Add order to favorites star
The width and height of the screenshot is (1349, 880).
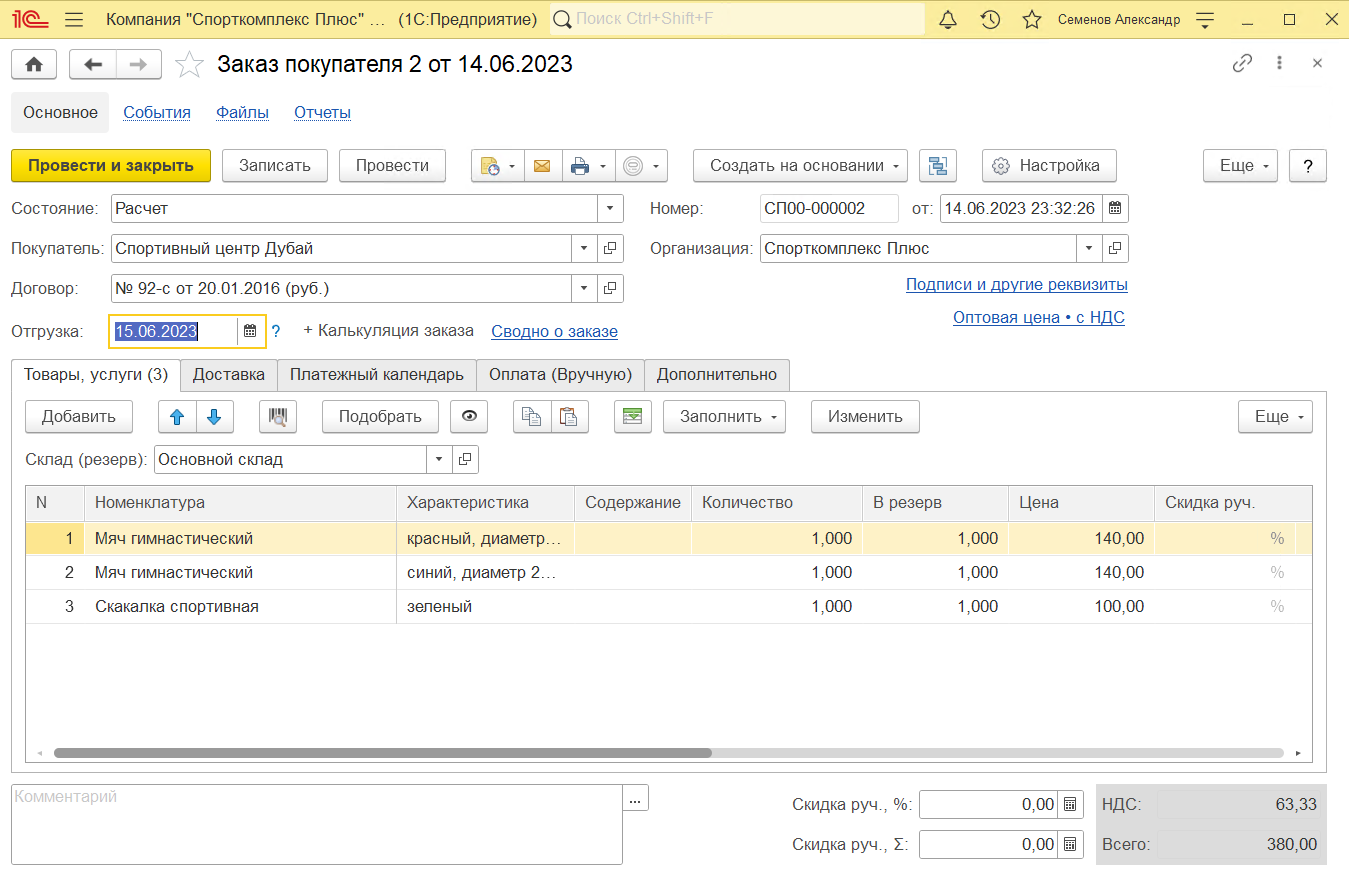(x=189, y=64)
